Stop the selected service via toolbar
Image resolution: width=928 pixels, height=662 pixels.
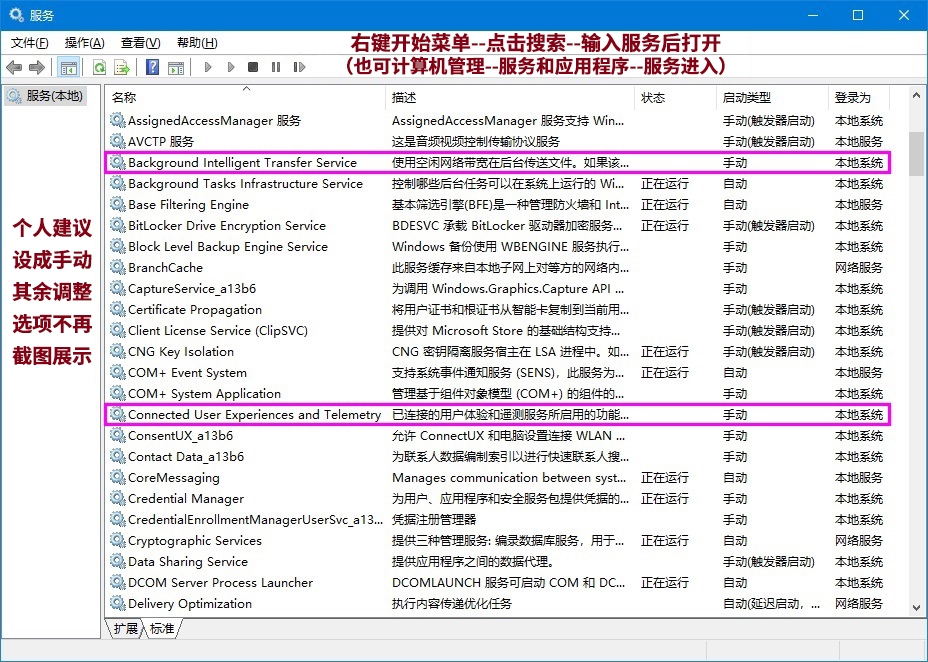(253, 67)
